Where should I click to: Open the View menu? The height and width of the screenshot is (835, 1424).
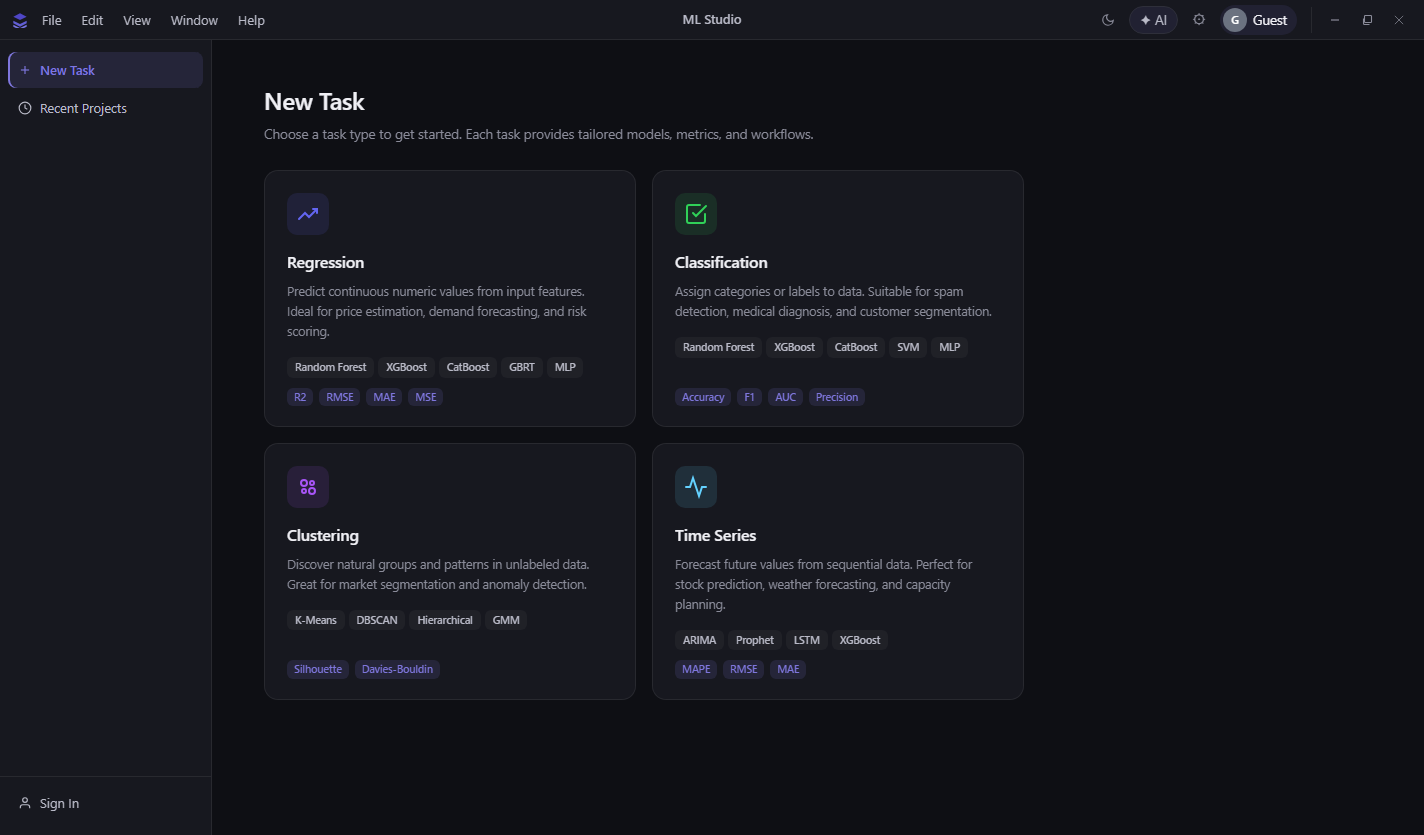click(137, 20)
